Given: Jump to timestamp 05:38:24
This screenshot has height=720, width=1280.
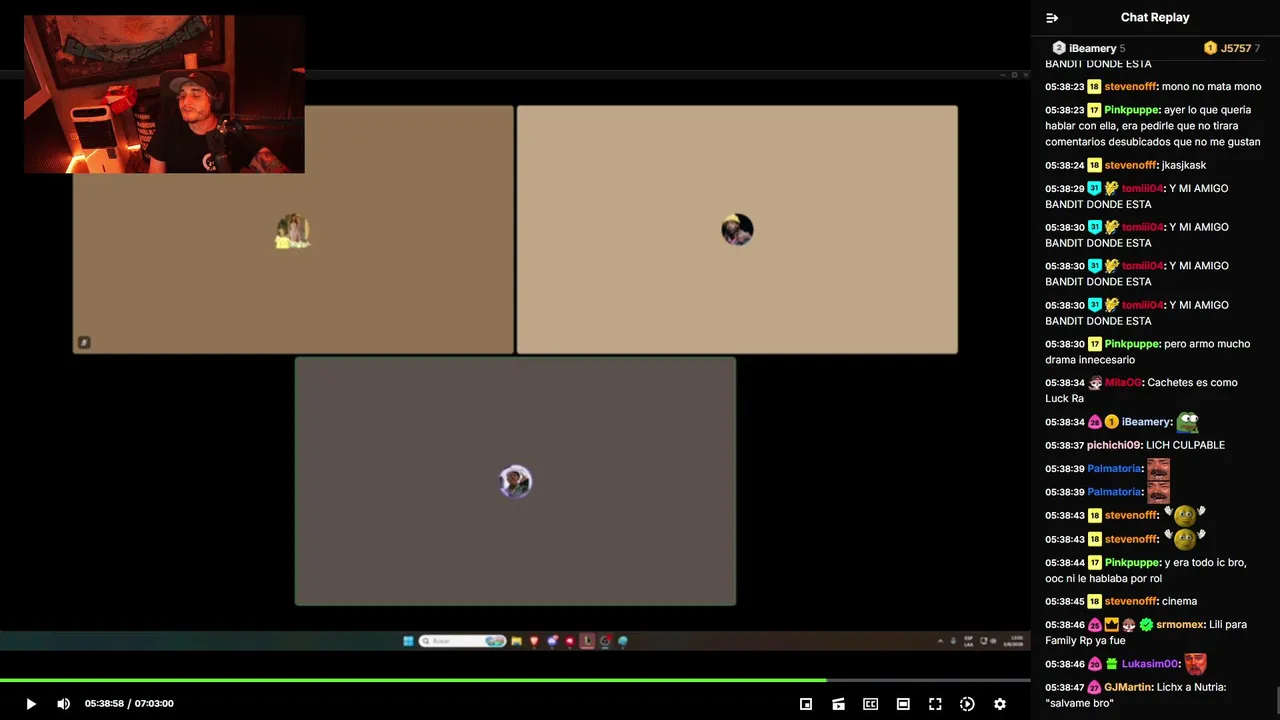Looking at the screenshot, I should click(x=1065, y=165).
